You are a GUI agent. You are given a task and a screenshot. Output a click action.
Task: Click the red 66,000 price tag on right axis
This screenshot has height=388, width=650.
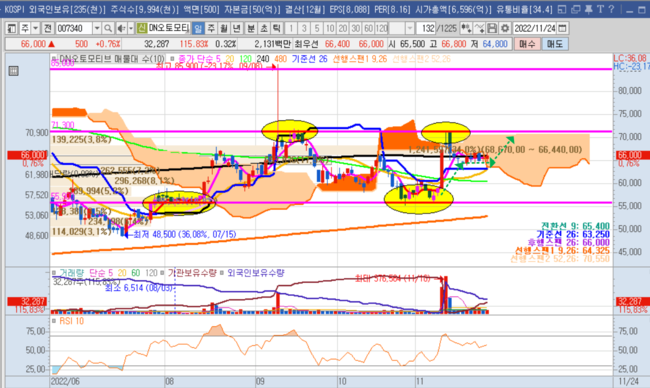632,155
